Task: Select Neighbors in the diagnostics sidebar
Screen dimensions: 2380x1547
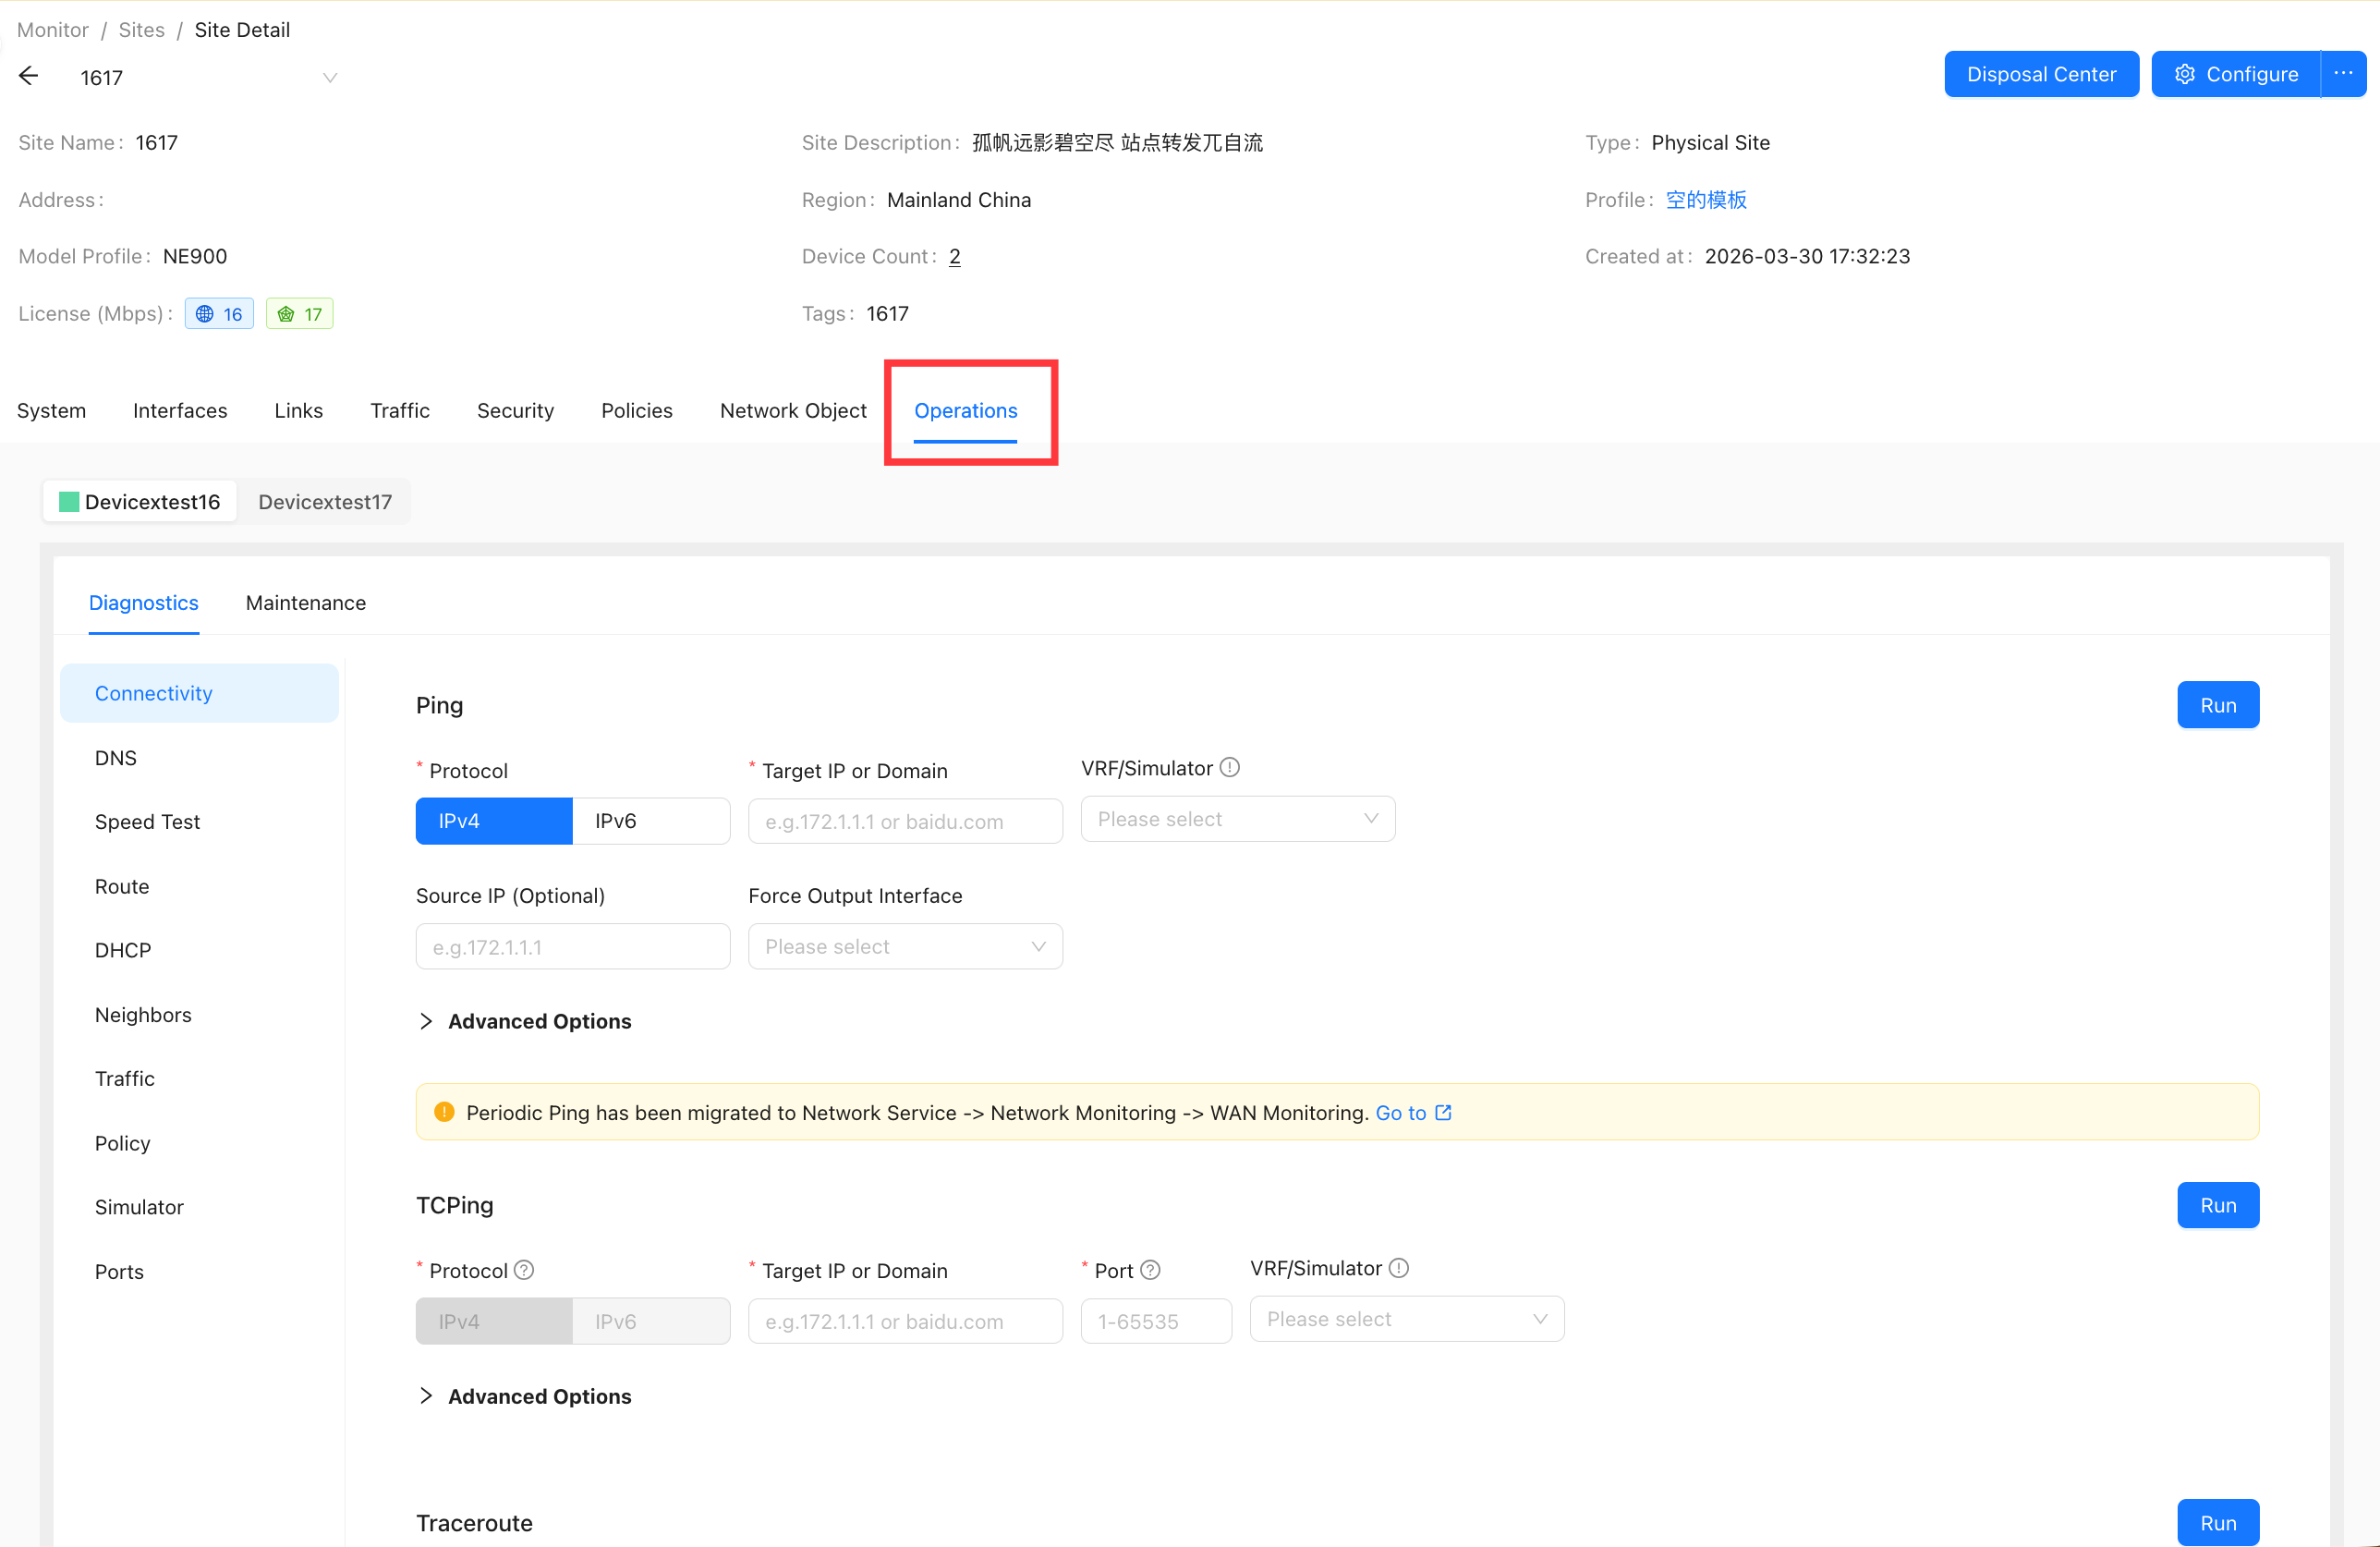Action: tap(200, 1015)
